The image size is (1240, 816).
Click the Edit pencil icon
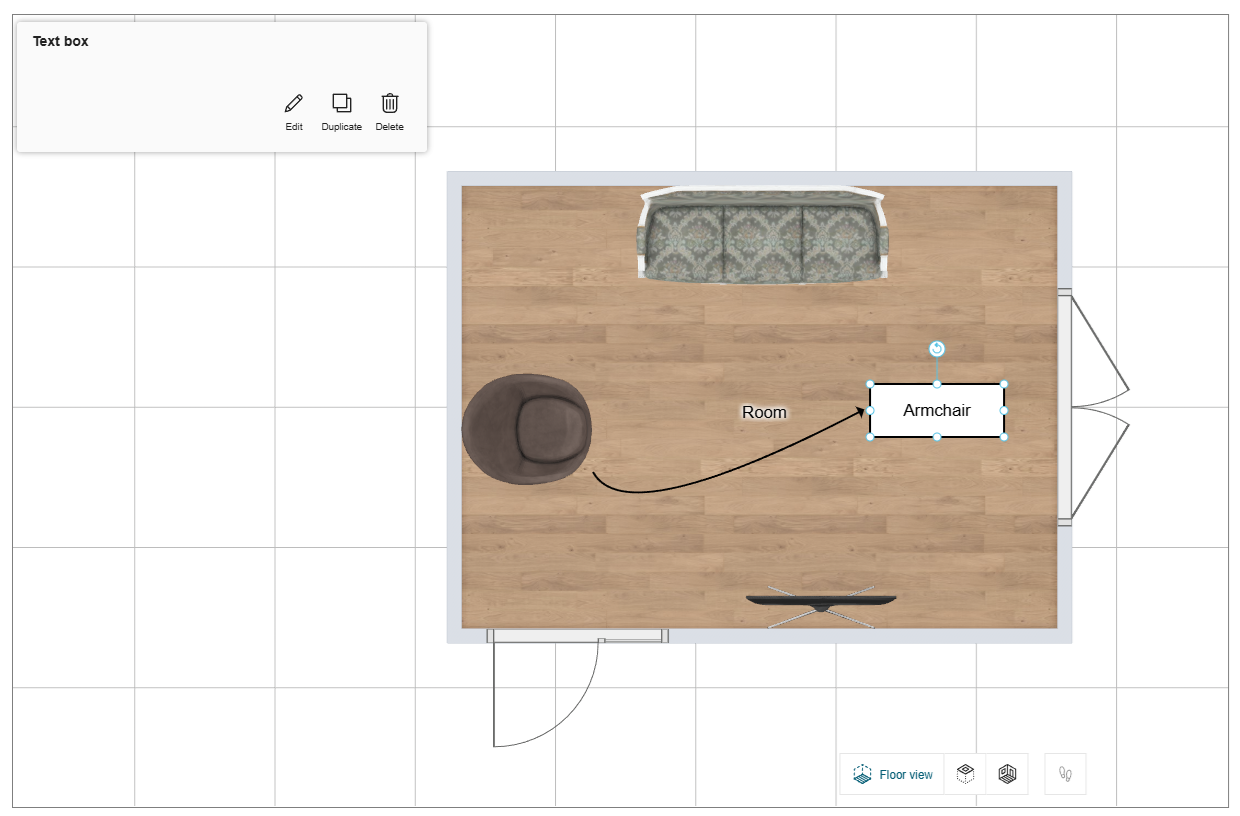point(293,103)
